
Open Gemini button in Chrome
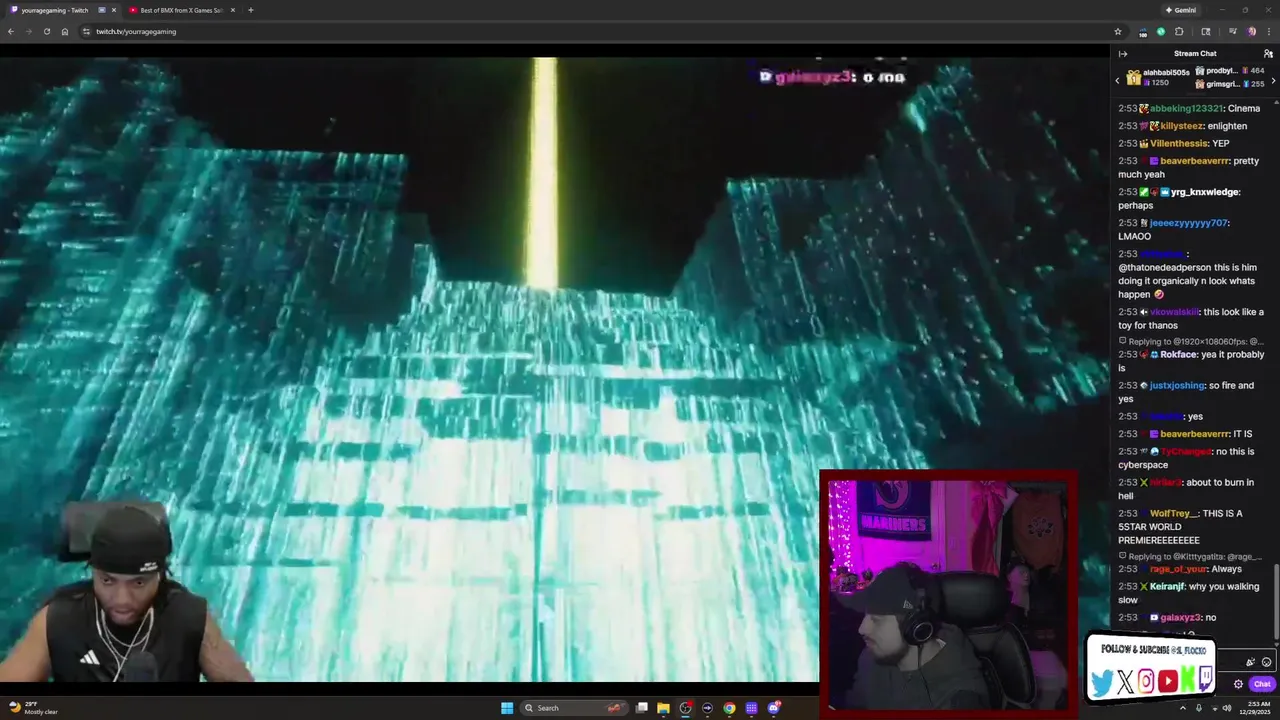(x=1181, y=10)
